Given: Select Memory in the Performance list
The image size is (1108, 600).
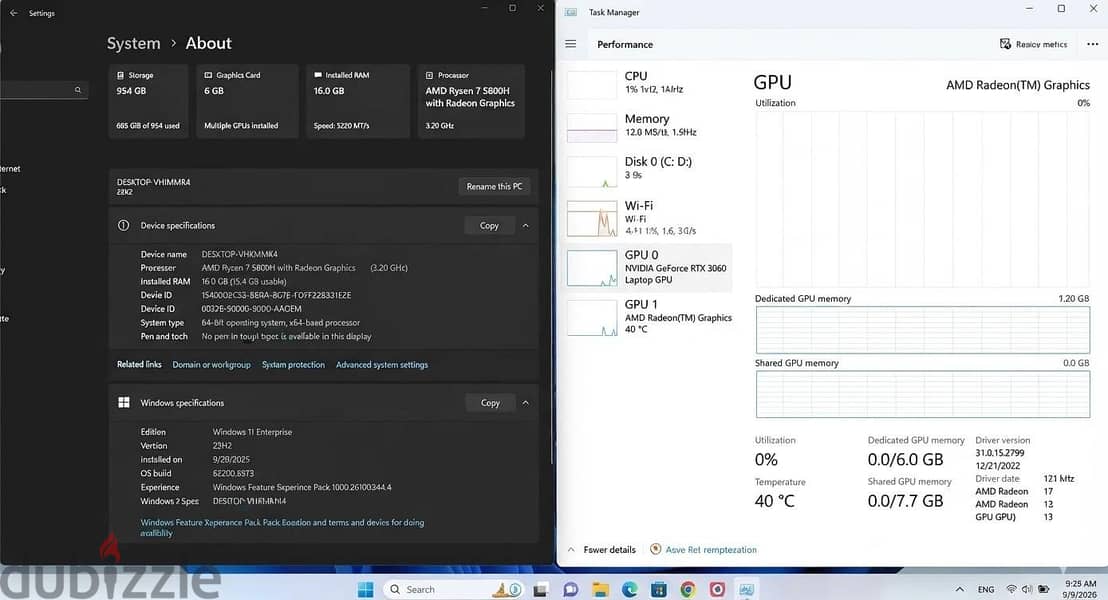Looking at the screenshot, I should tap(648, 126).
